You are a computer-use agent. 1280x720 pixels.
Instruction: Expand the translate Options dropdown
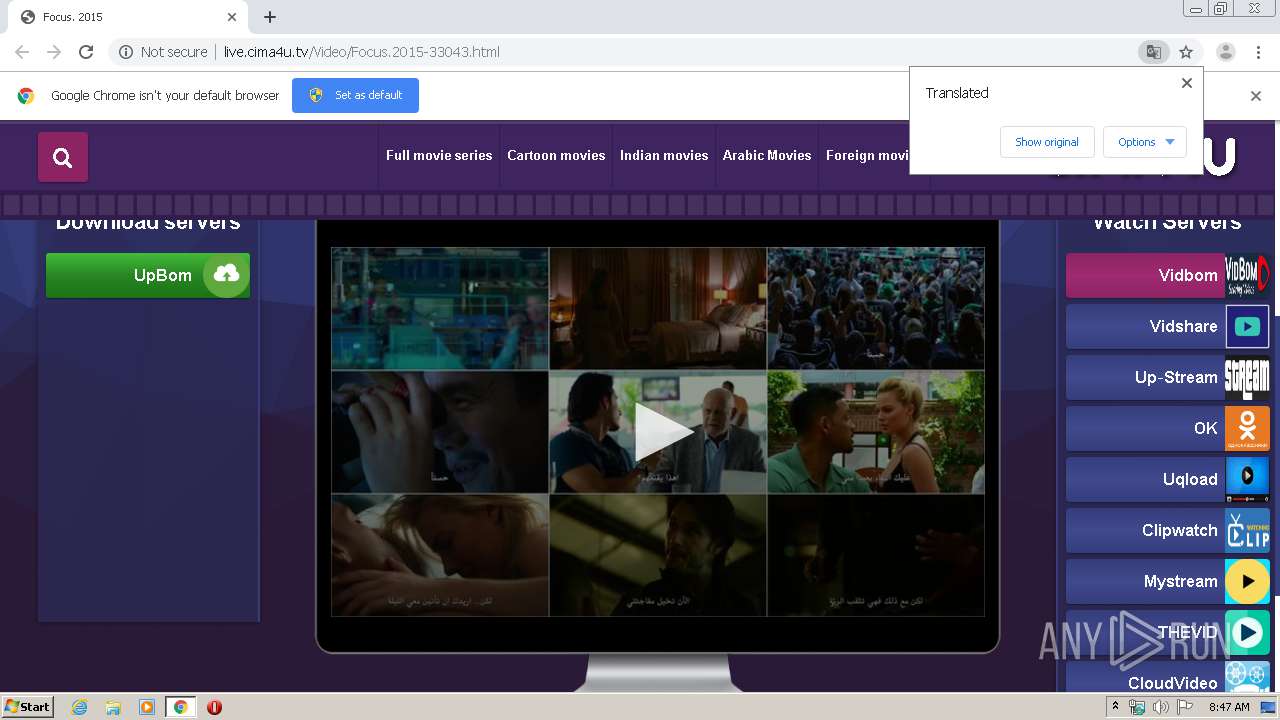click(x=1145, y=142)
